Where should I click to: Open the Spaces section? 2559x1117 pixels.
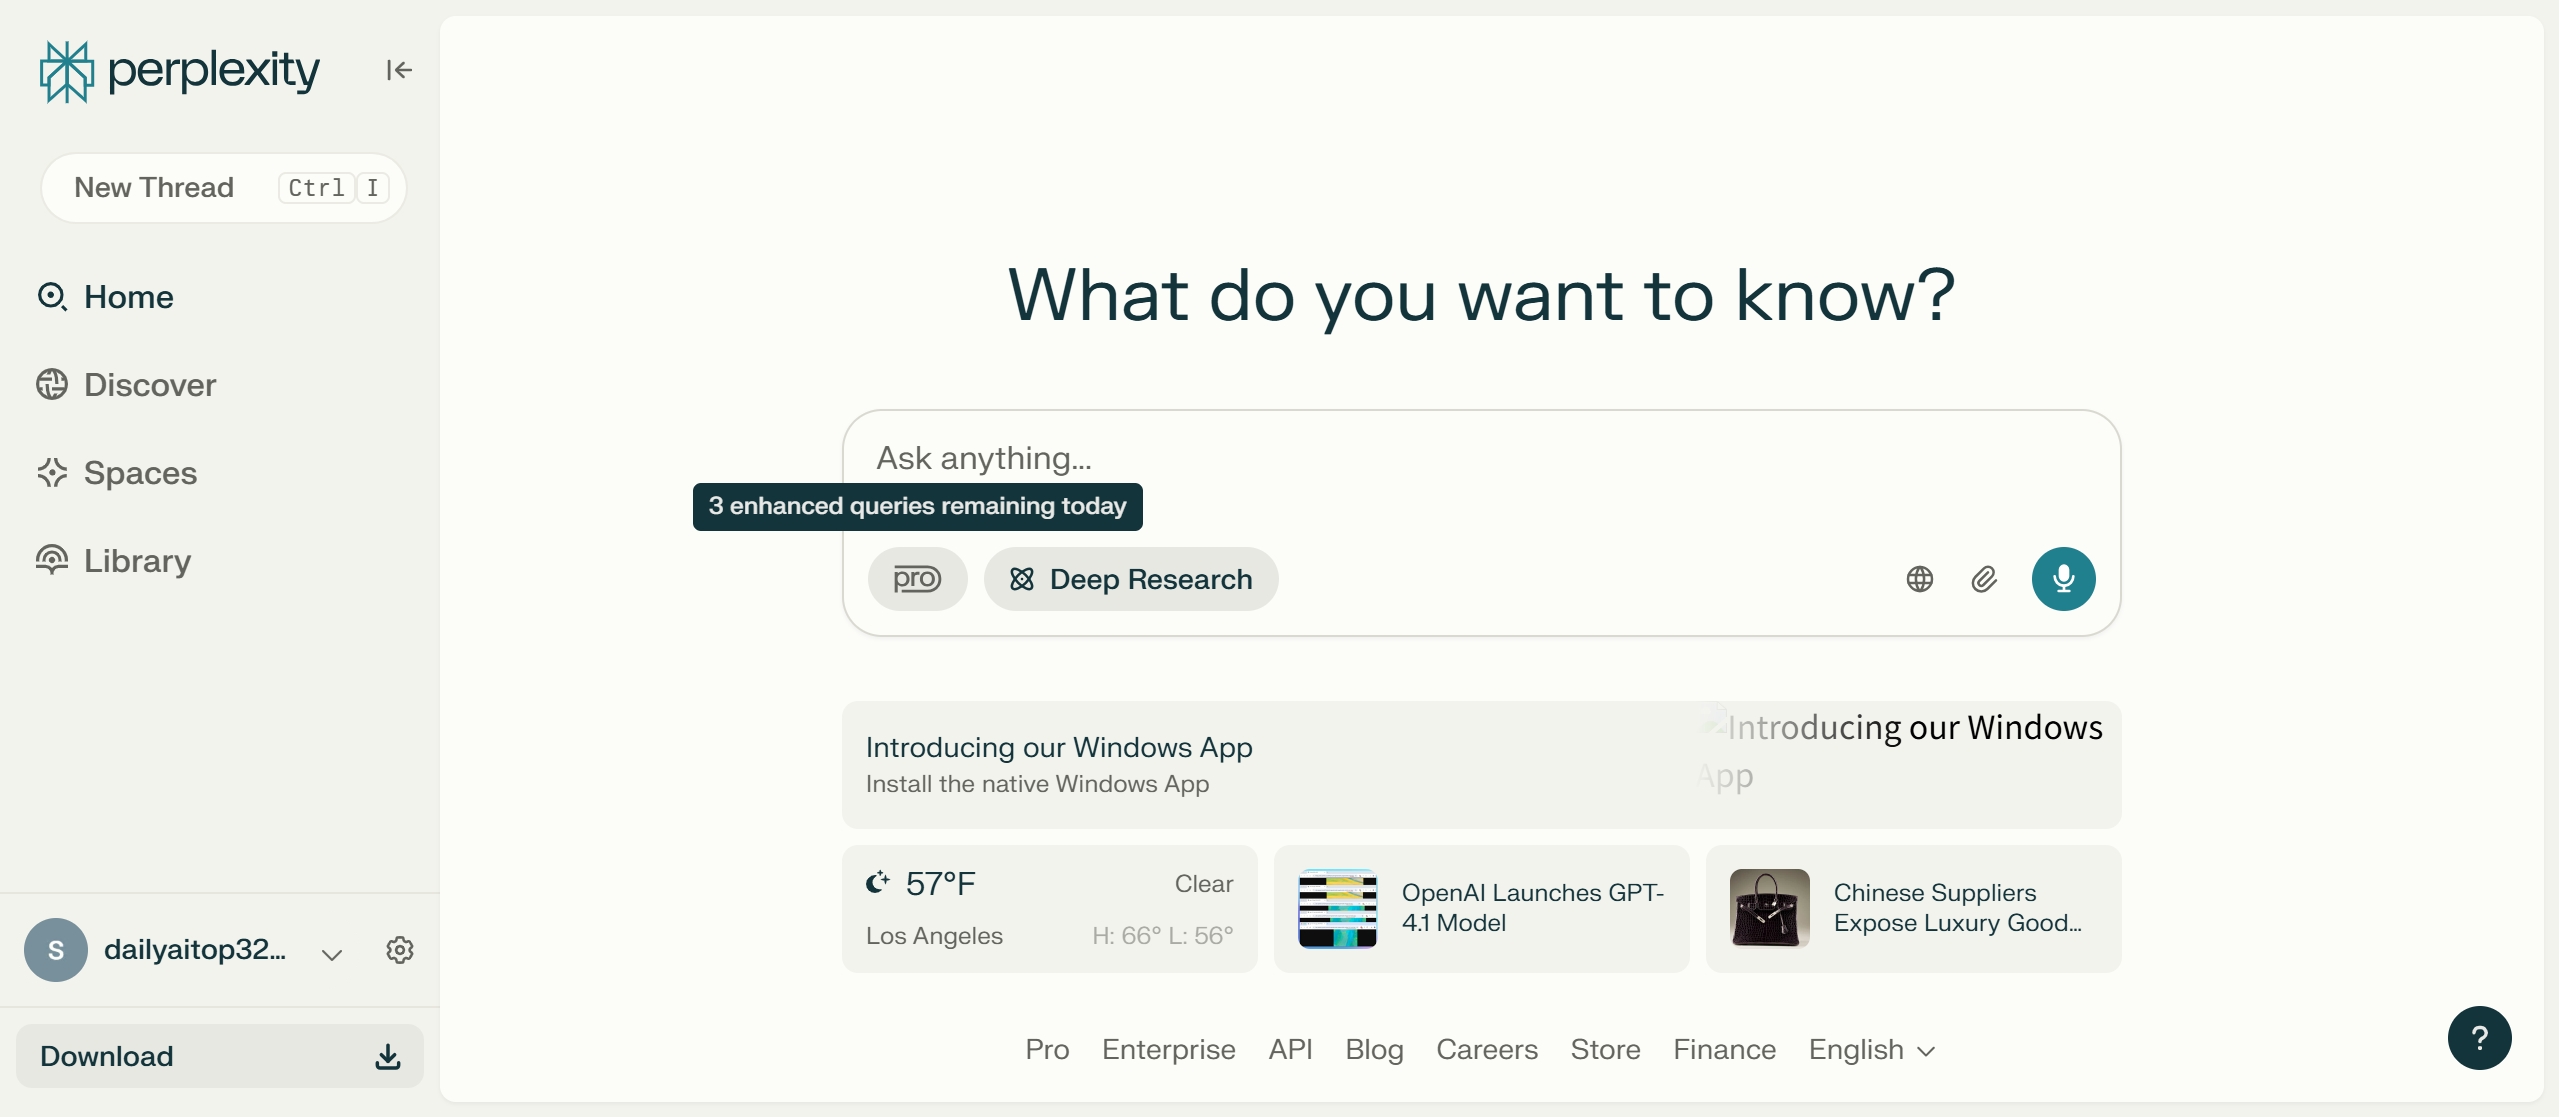(140, 473)
